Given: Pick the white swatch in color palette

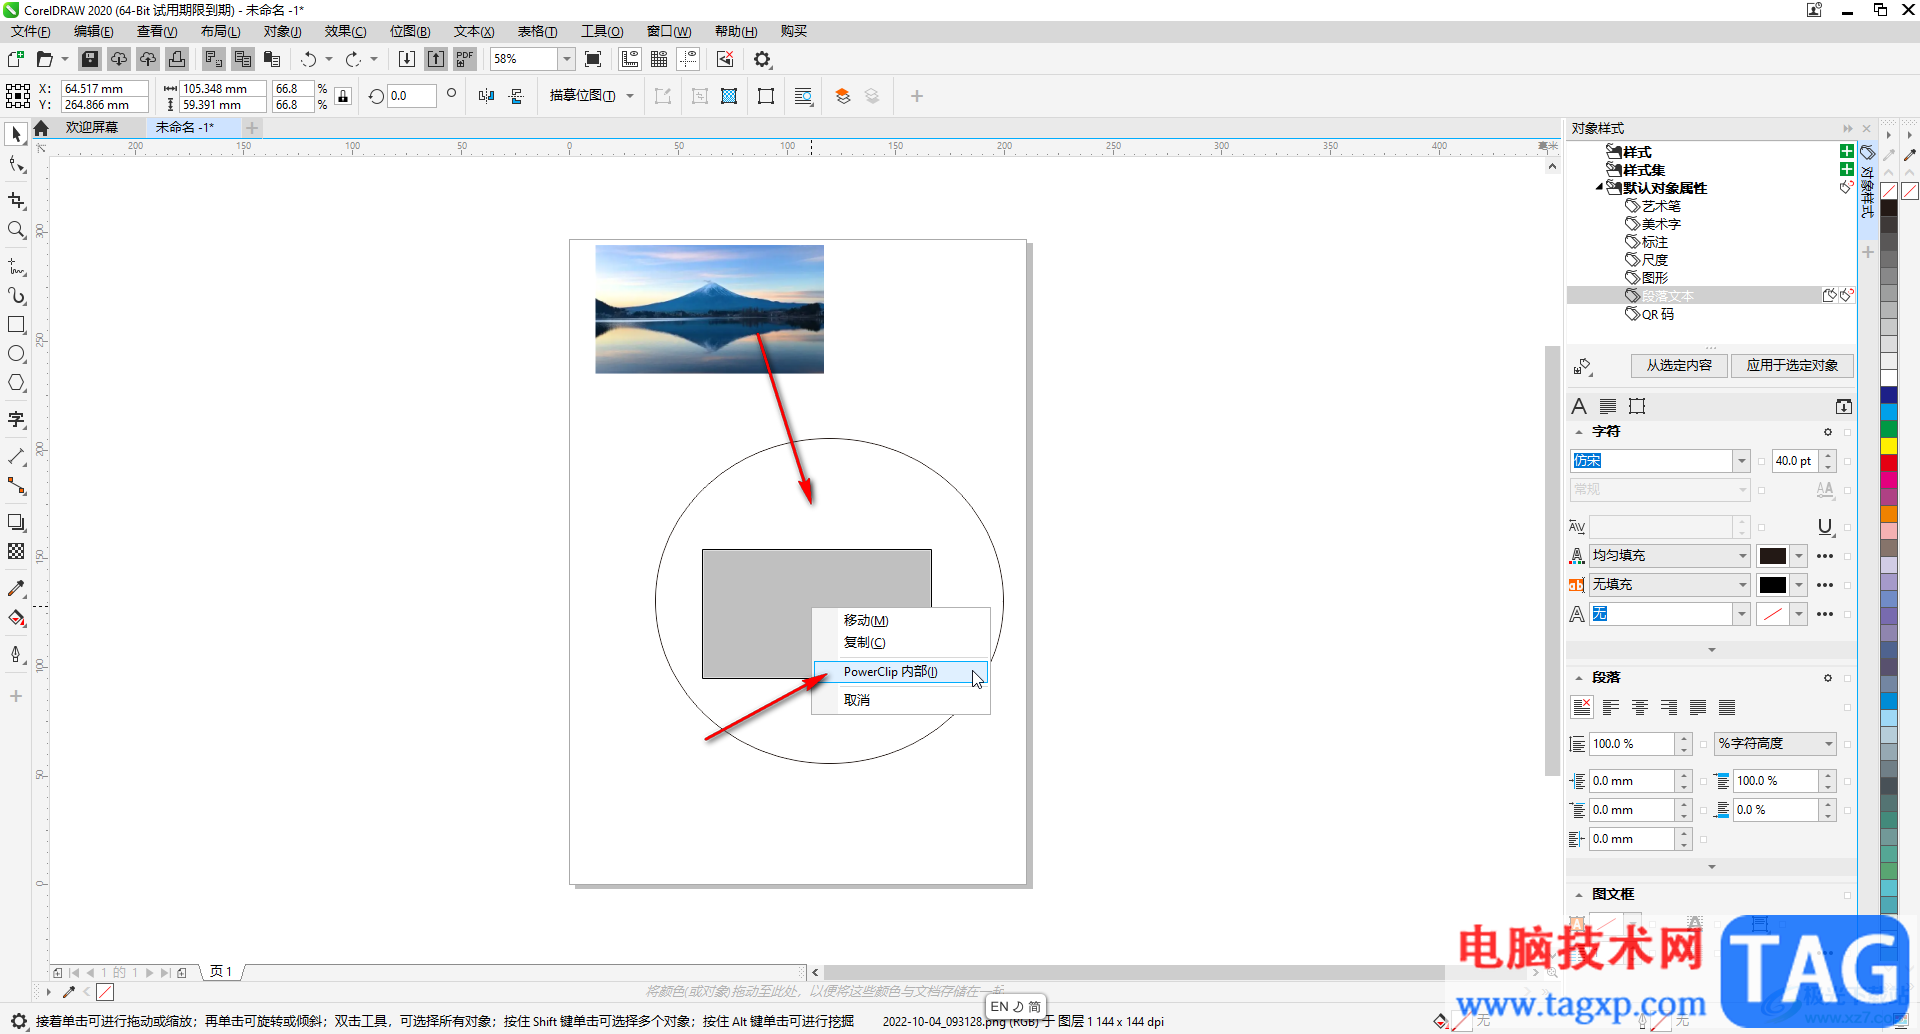Looking at the screenshot, I should tap(1889, 378).
